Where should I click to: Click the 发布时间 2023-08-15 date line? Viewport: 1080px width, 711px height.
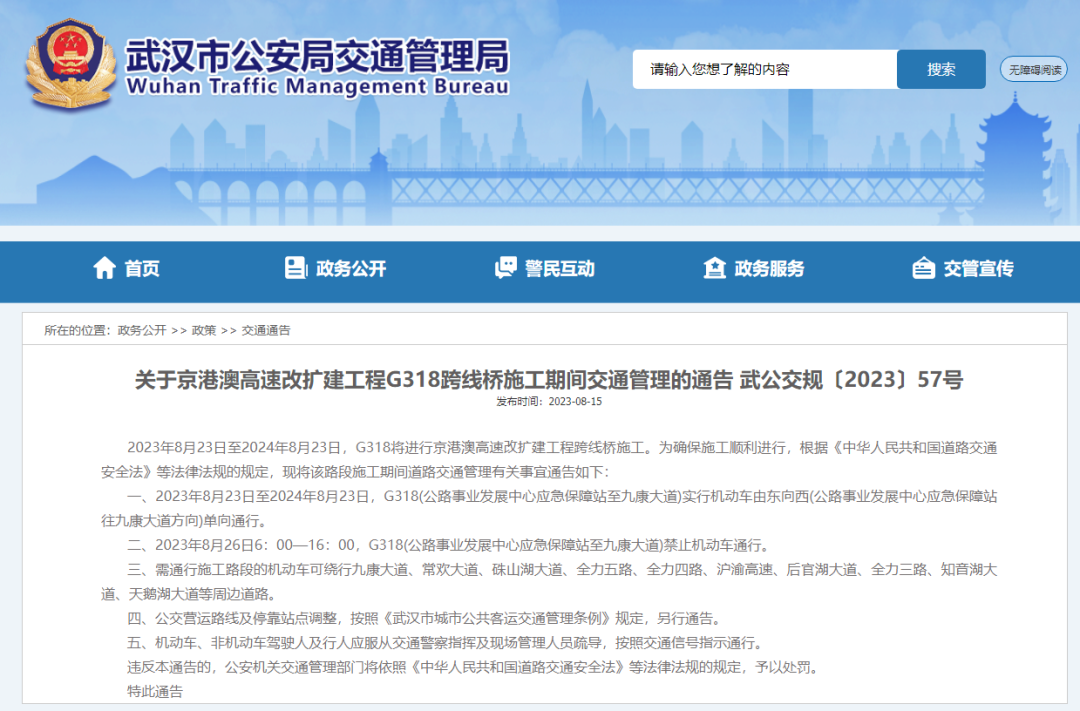[549, 402]
